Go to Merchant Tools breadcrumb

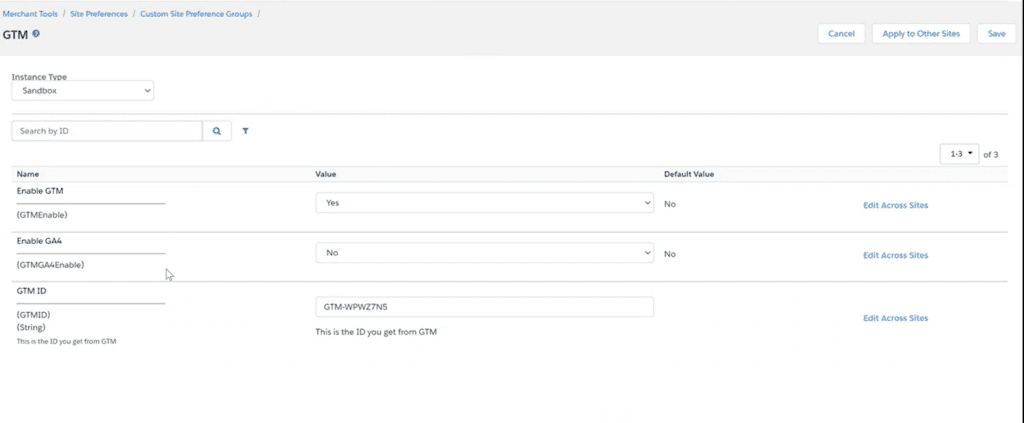point(31,14)
